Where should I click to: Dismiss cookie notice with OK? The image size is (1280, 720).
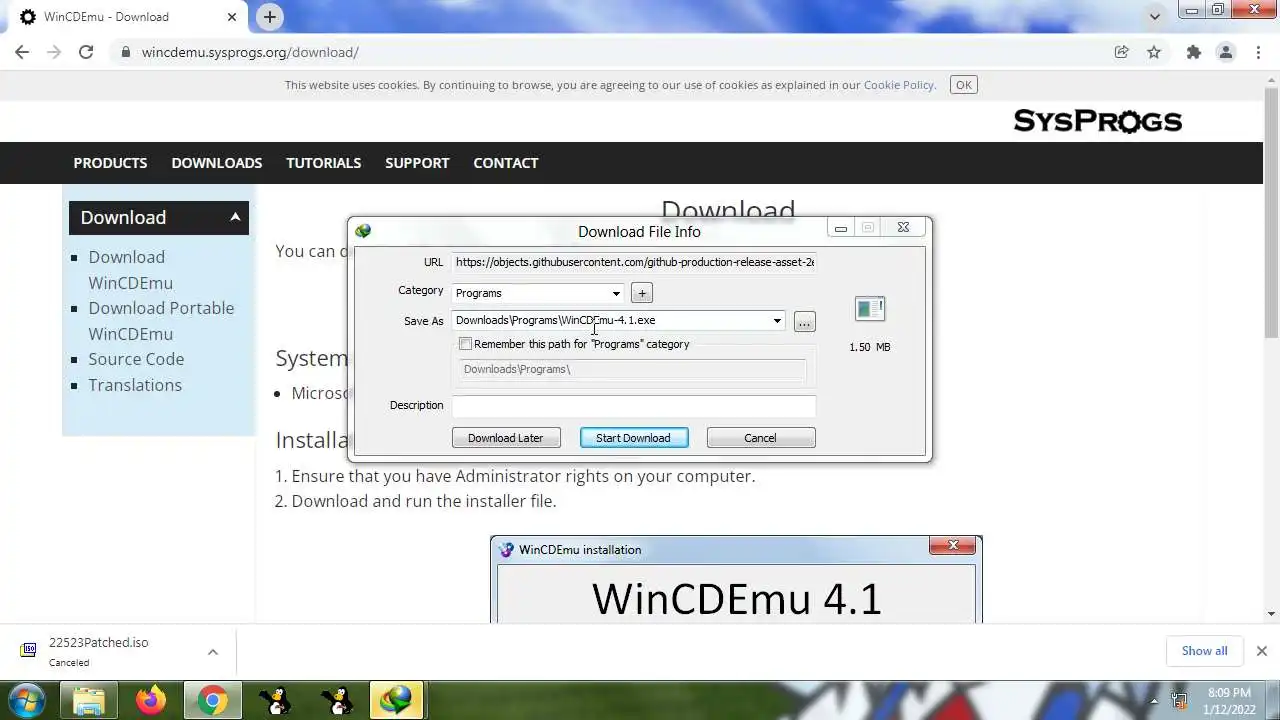(964, 85)
